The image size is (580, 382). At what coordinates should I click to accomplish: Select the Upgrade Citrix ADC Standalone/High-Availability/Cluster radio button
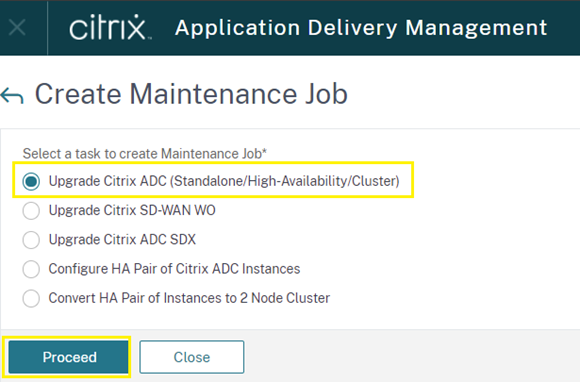(31, 182)
